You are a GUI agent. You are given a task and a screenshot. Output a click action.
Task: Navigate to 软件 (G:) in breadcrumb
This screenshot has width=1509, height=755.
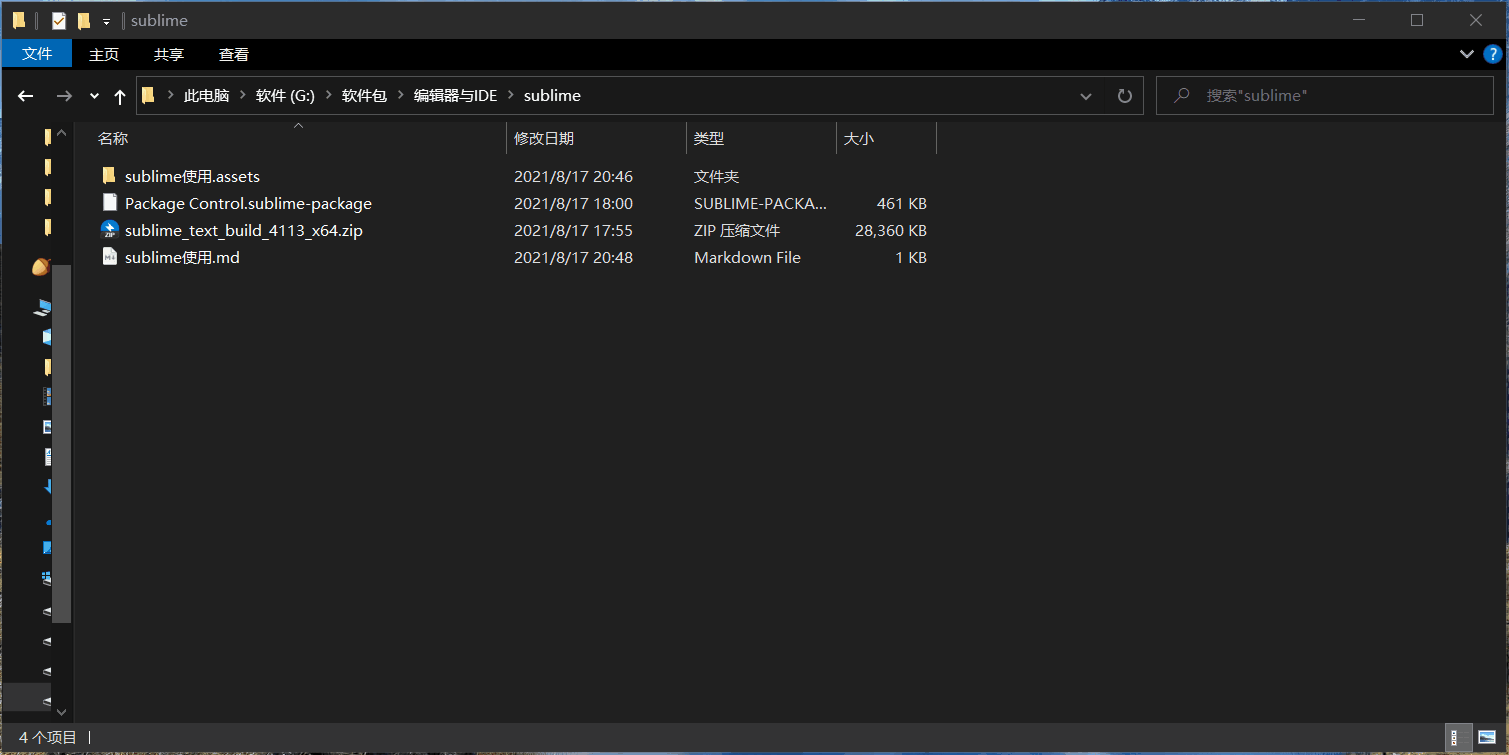pyautogui.click(x=285, y=96)
